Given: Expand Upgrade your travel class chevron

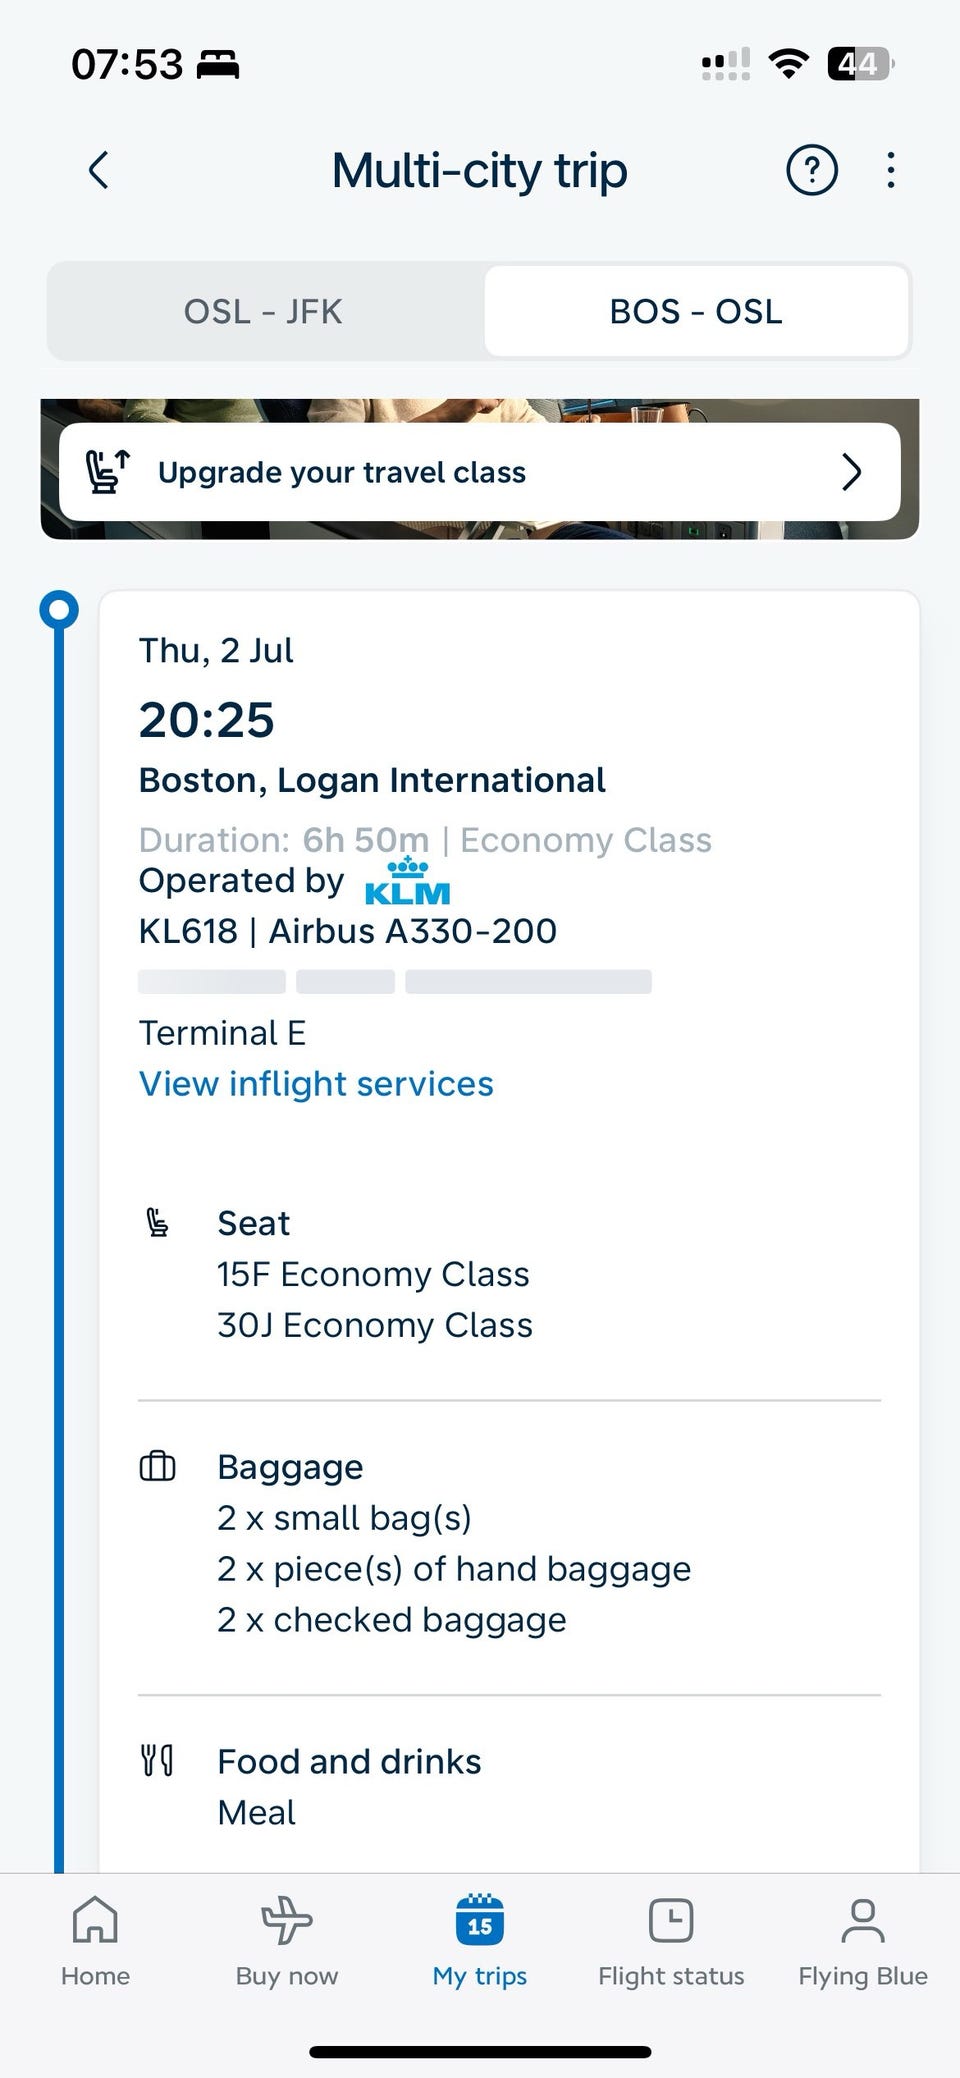Looking at the screenshot, I should [x=851, y=471].
